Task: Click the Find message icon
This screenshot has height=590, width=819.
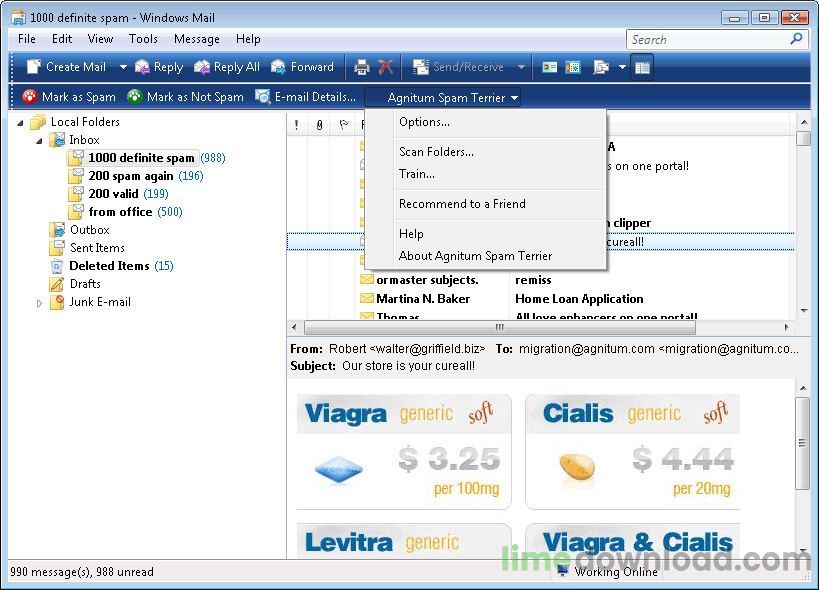Action: coord(601,67)
